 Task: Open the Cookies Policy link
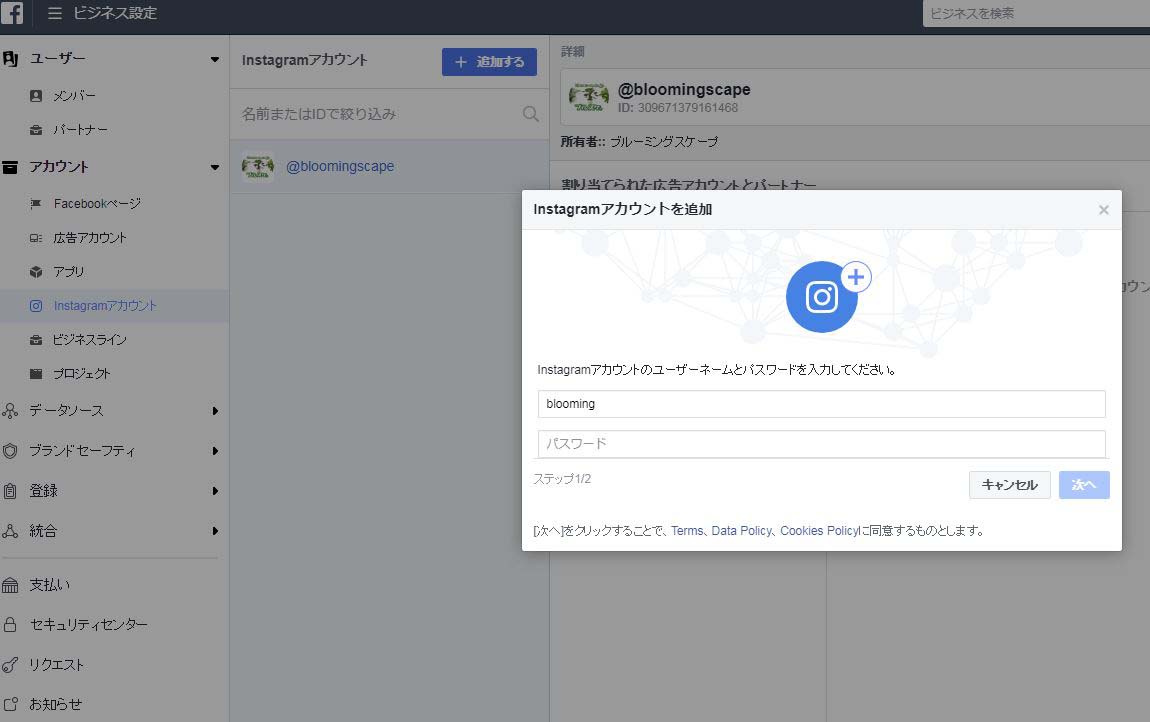coord(819,530)
